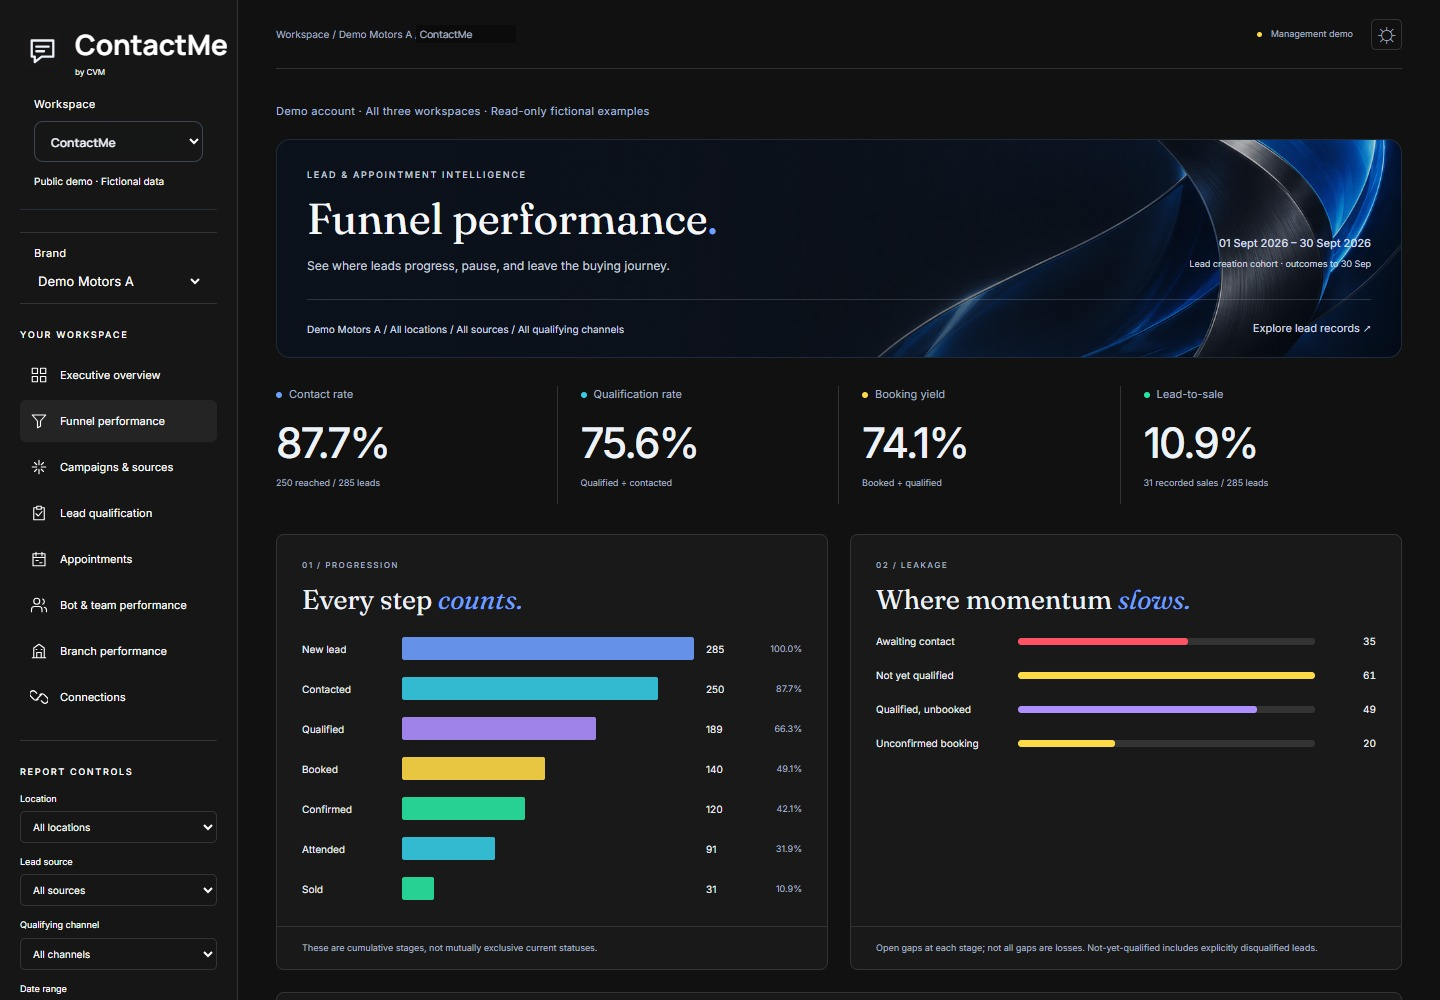Open the All locations dropdown
This screenshot has width=1440, height=1000.
(118, 827)
